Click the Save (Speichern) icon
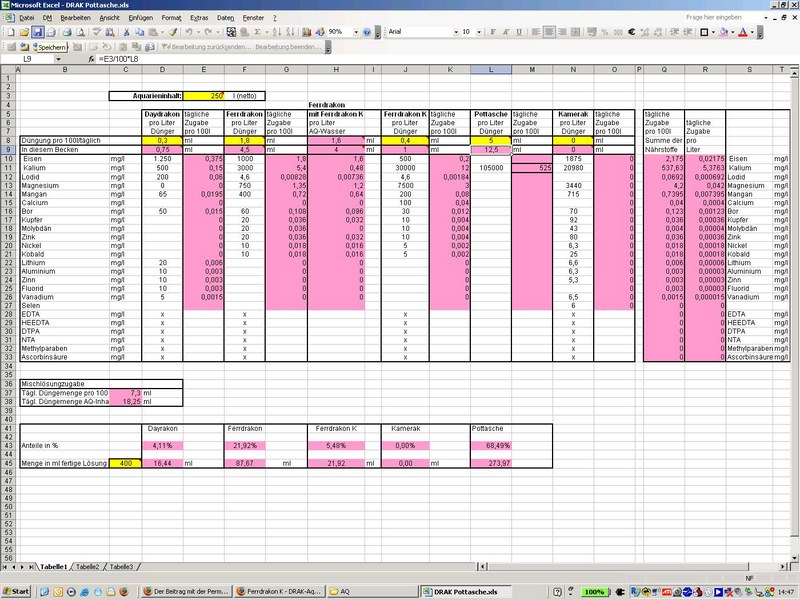 37,32
